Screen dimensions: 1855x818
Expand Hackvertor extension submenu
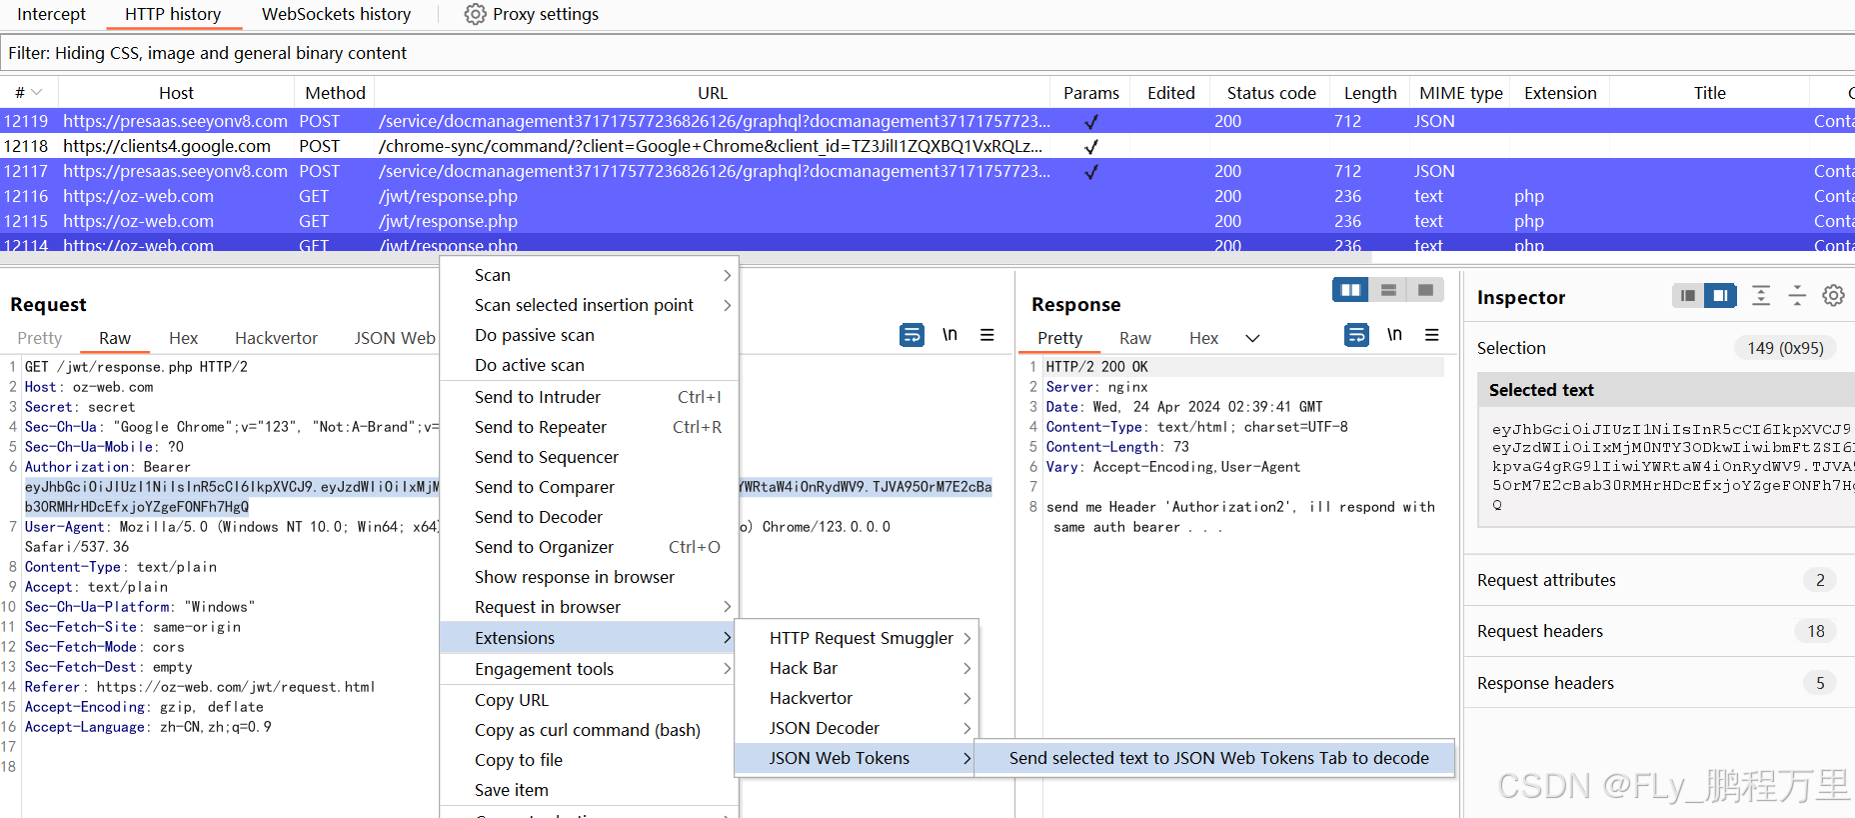967,698
